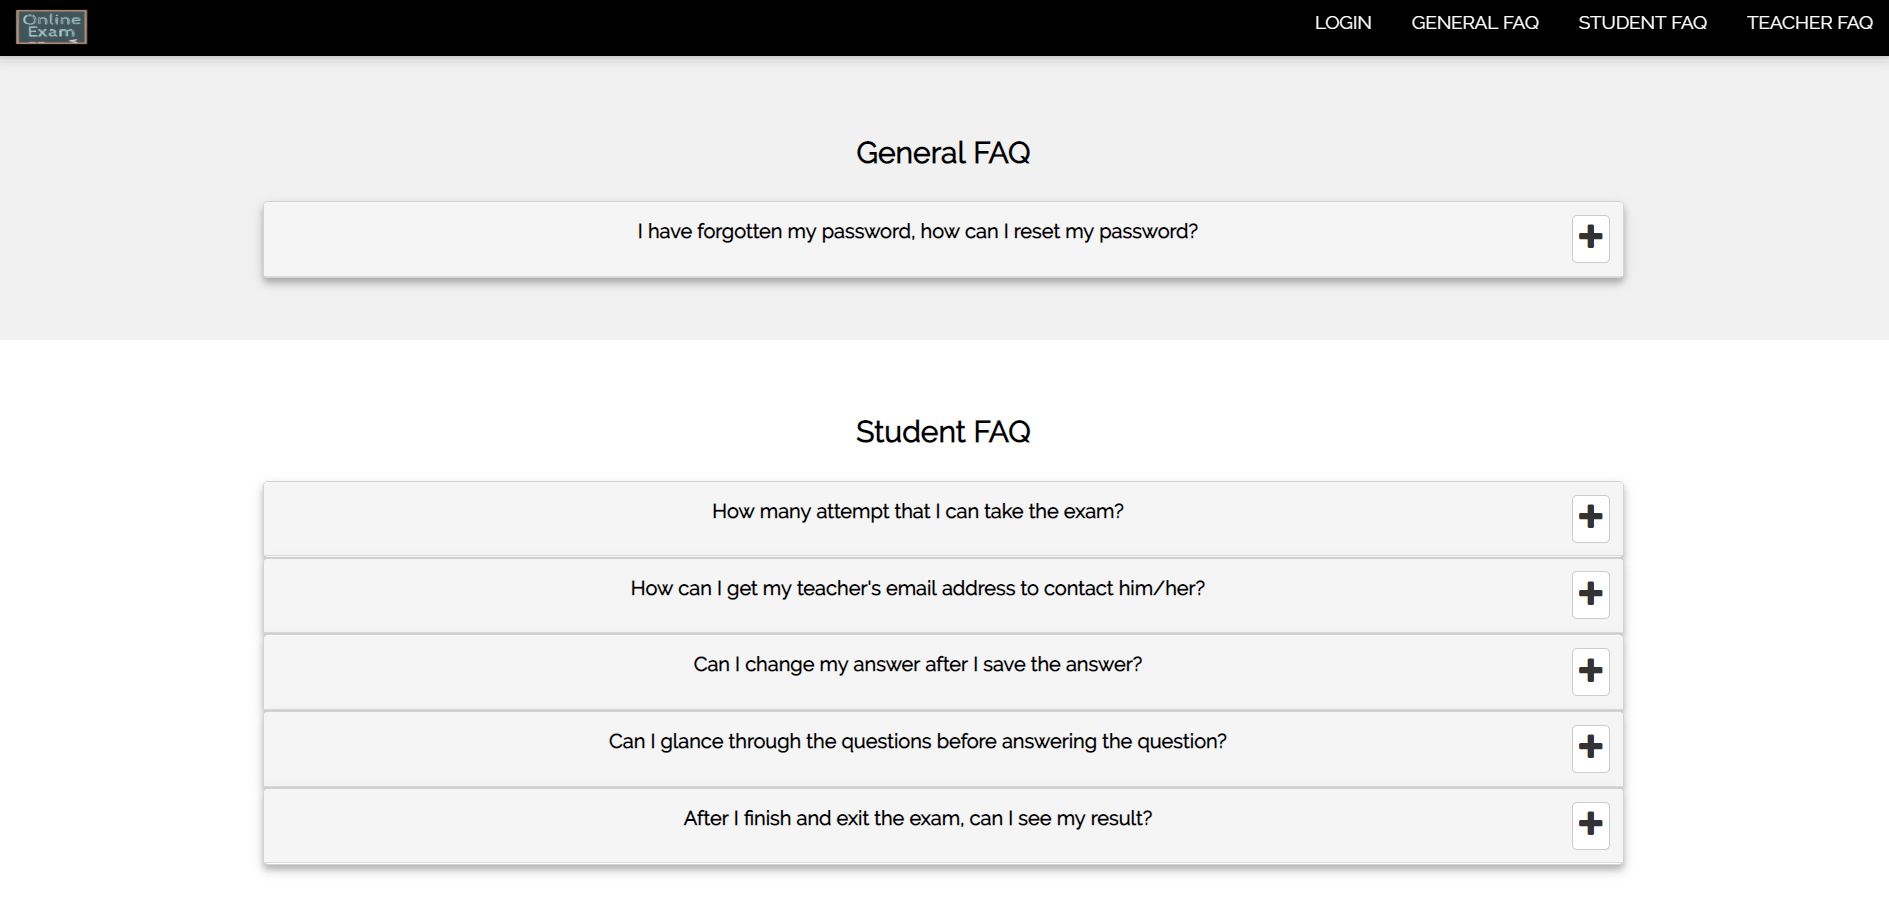Click the black top navigation bar background

pos(700,27)
